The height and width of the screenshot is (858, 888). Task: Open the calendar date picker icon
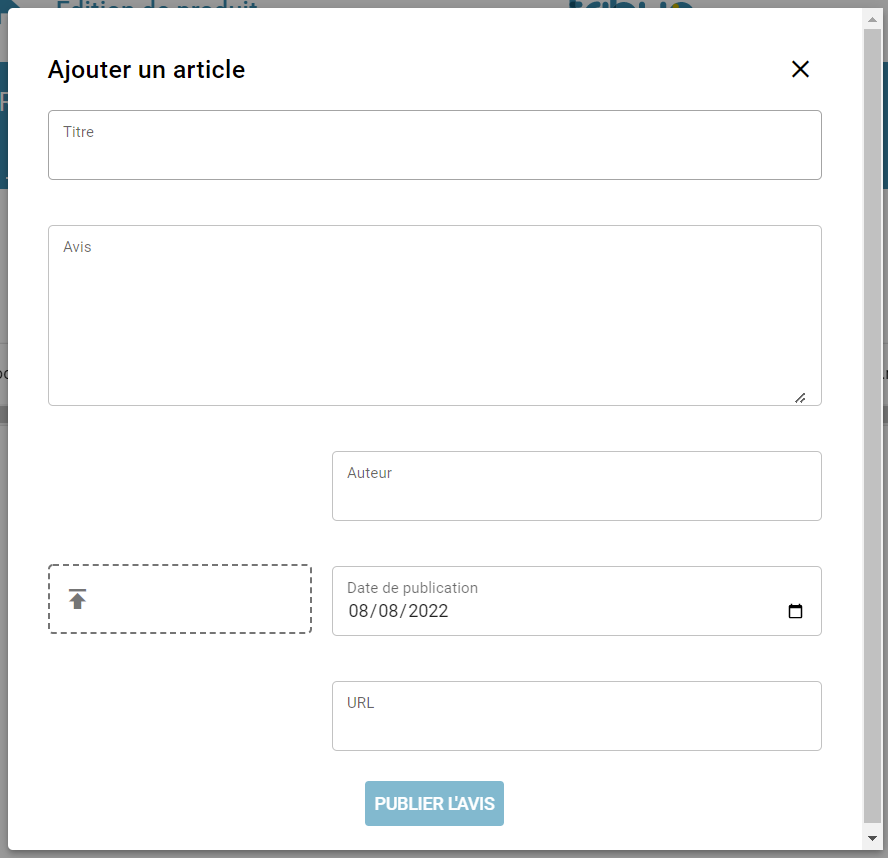[x=796, y=610]
